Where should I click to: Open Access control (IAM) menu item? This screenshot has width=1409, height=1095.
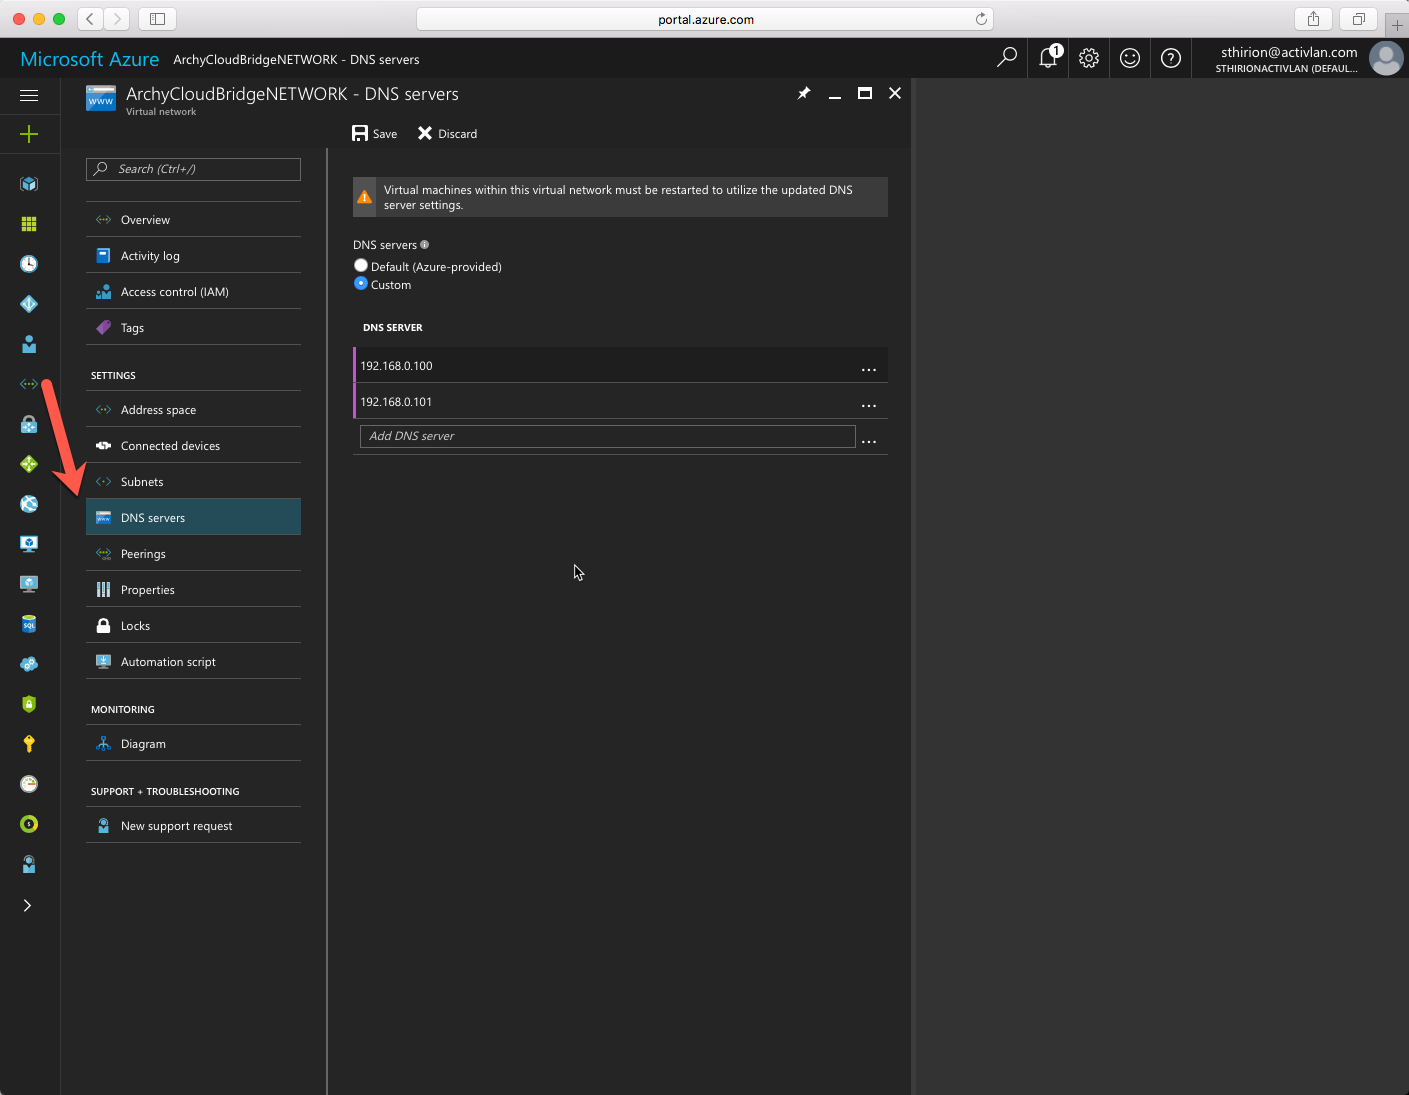(193, 292)
